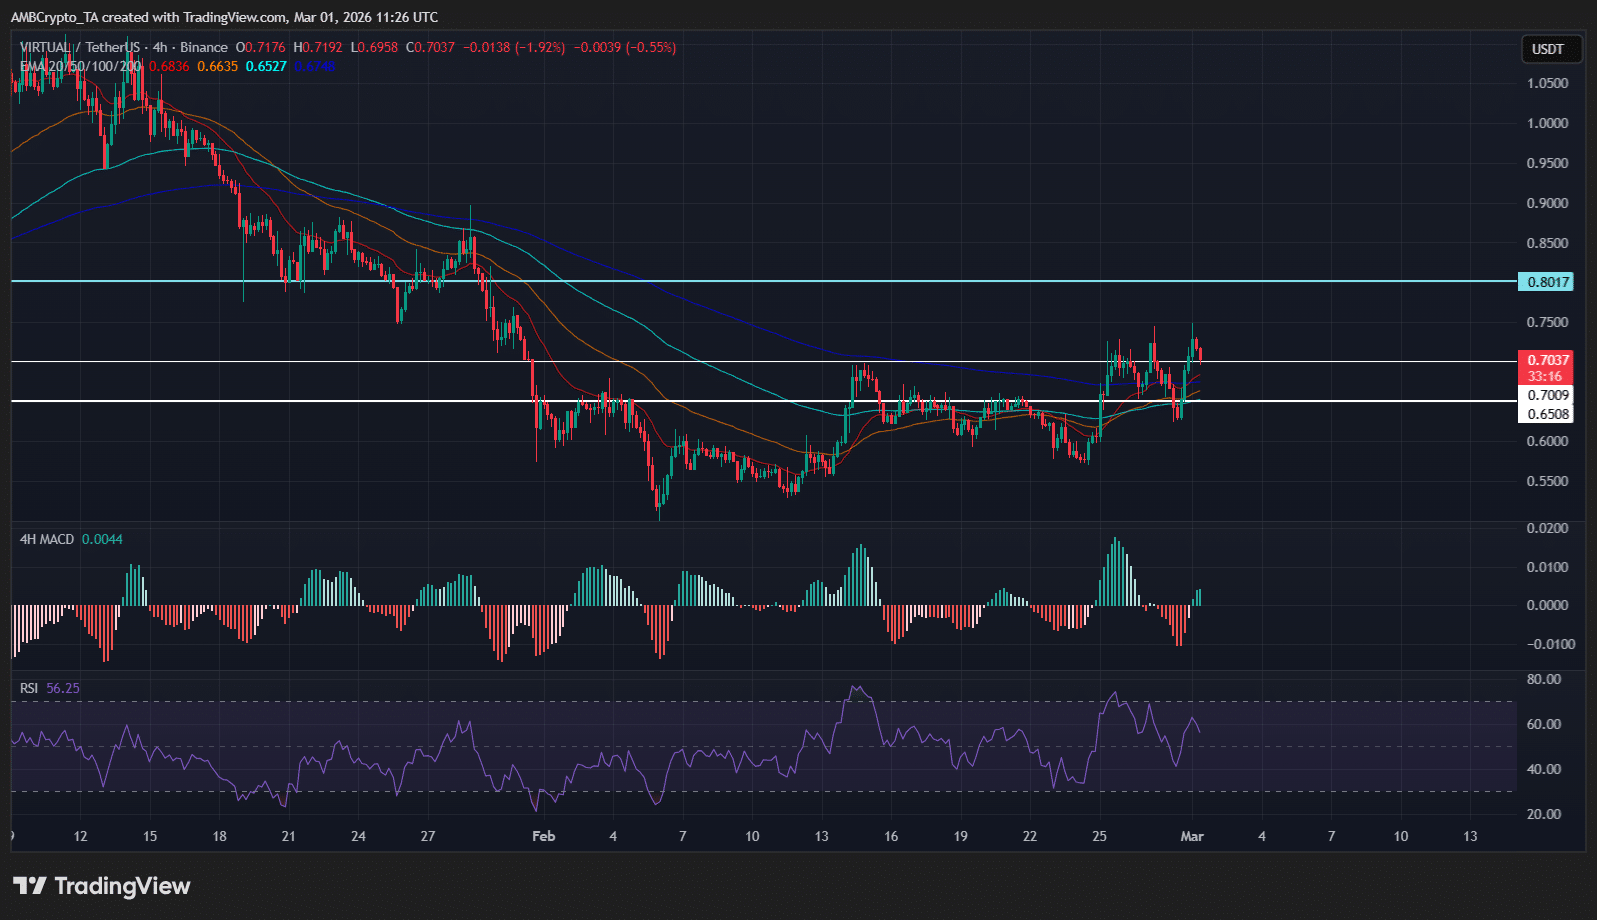Click the 0.6508 support line price label
Viewport: 1597px width, 920px height.
1545,414
